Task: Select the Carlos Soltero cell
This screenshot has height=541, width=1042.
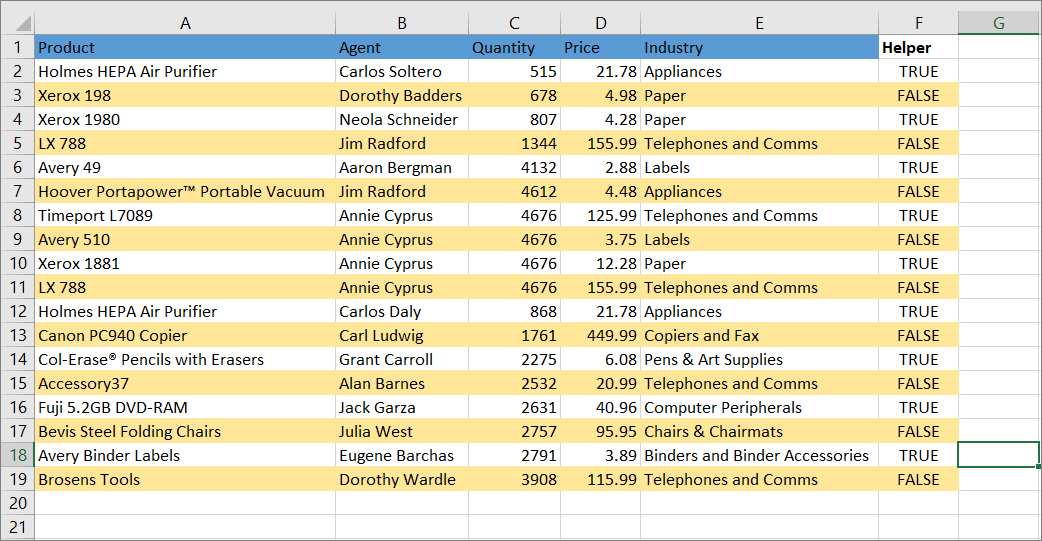Action: (x=401, y=71)
